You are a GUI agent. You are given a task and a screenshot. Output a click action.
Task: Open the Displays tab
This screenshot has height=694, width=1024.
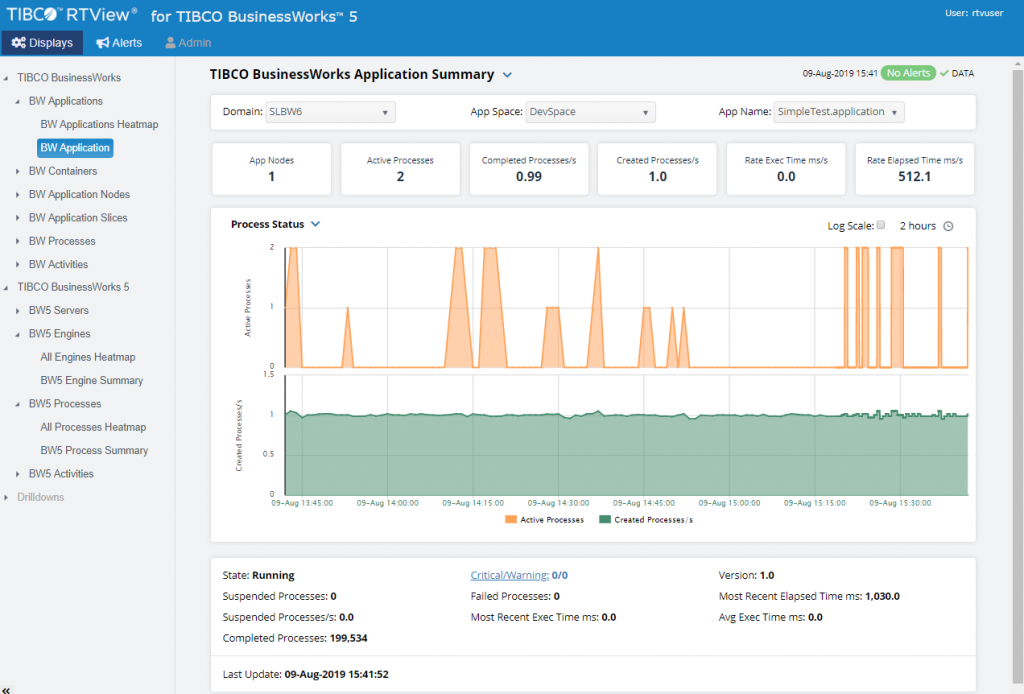pyautogui.click(x=42, y=42)
